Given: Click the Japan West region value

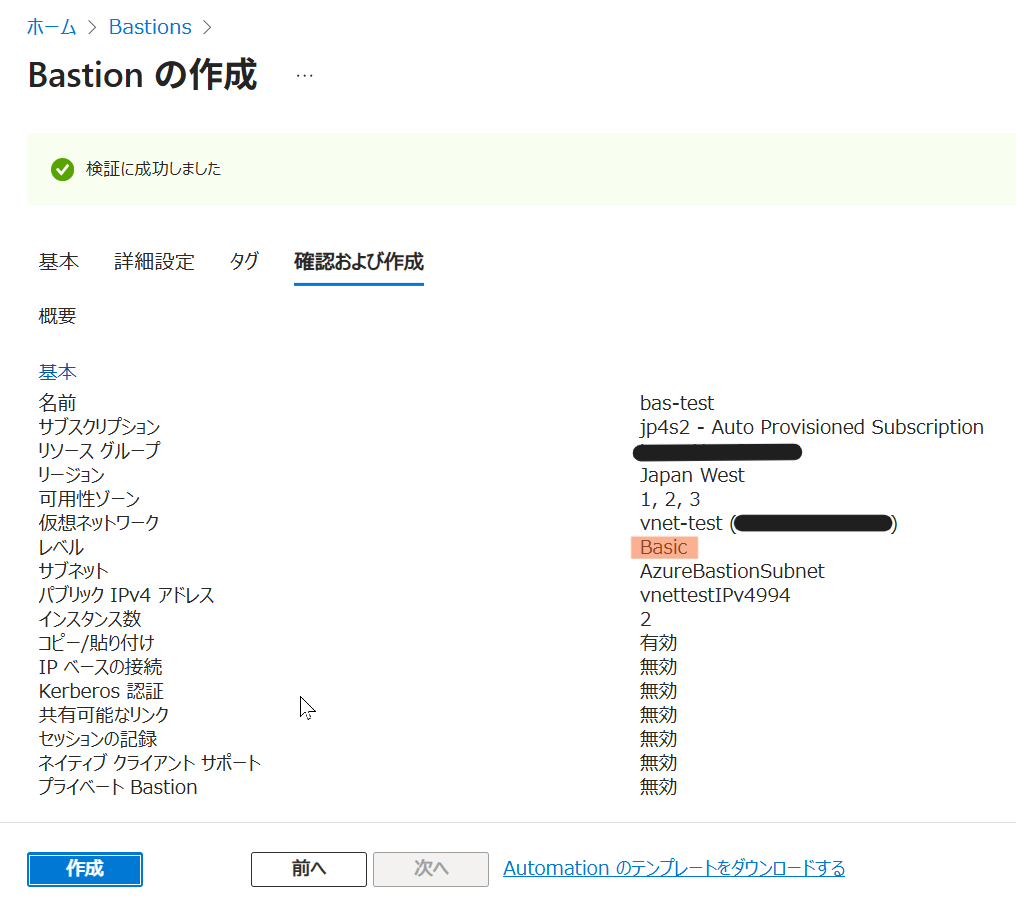Looking at the screenshot, I should 692,475.
